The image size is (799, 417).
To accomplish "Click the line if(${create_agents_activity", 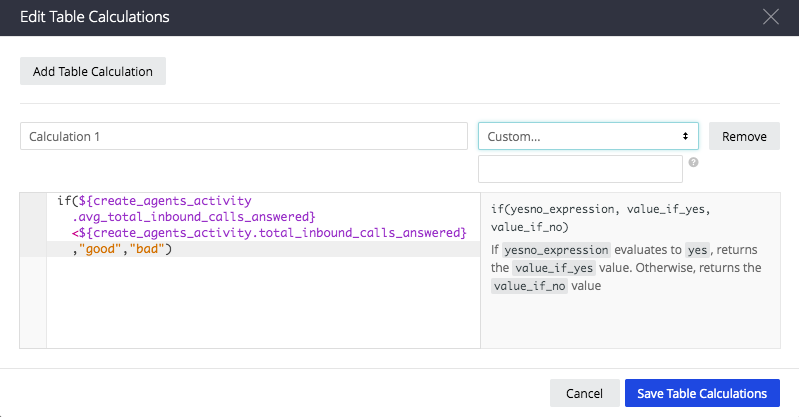I will (154, 201).
